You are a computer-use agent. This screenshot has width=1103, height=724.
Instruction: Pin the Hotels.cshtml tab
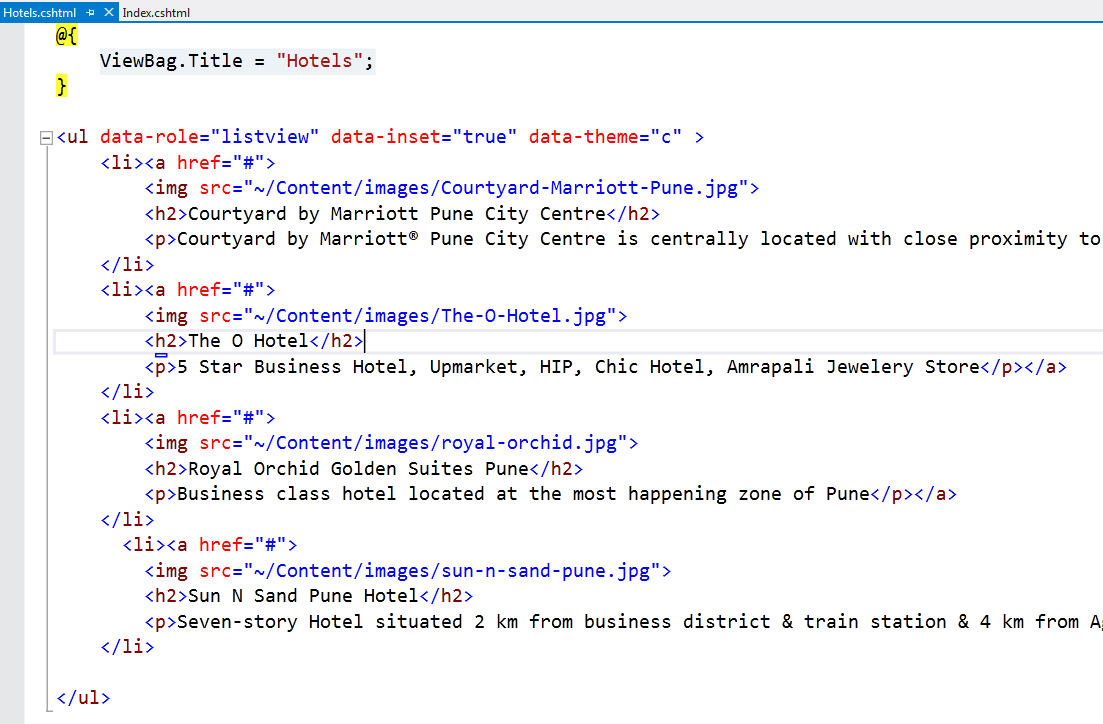tap(90, 13)
